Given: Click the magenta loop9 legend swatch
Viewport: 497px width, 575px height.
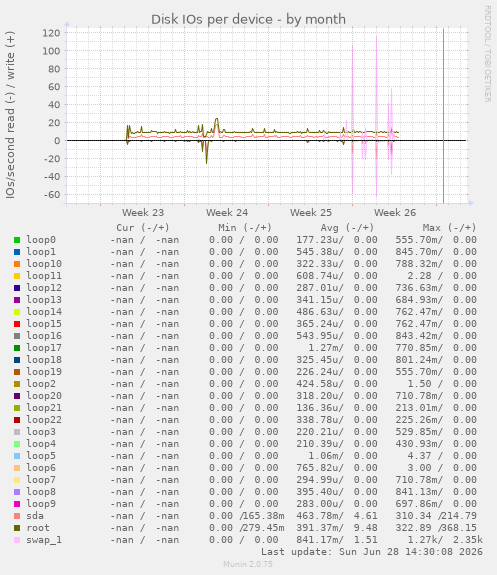Looking at the screenshot, I should [17, 504].
